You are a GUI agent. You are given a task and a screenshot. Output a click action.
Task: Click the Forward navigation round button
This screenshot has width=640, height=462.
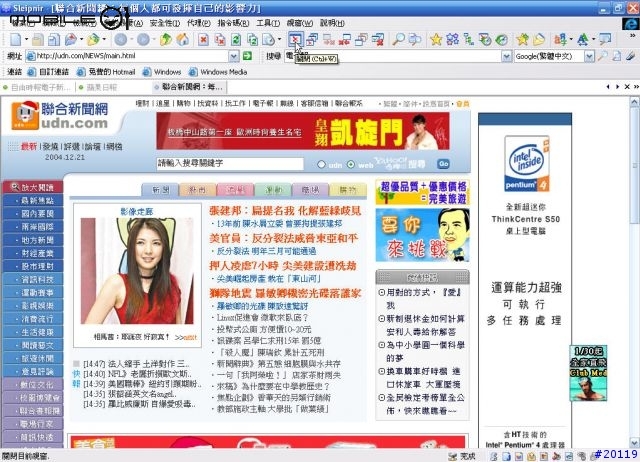point(143,40)
